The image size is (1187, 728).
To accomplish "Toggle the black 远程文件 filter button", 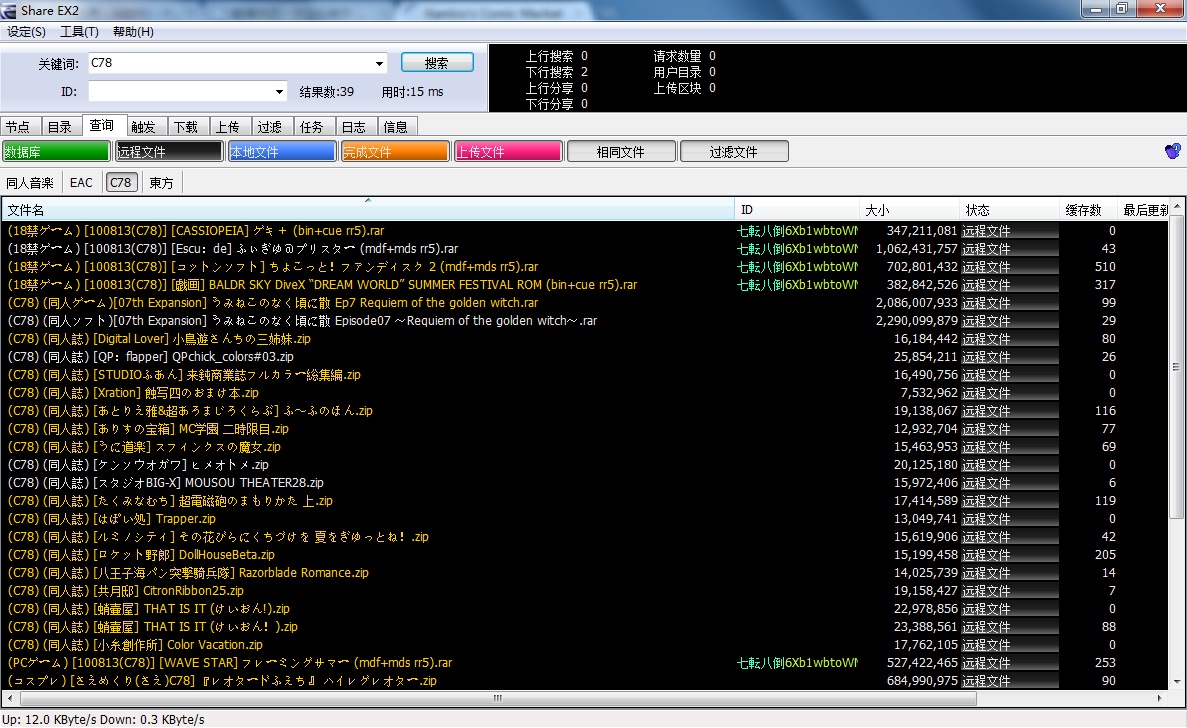I will pos(169,151).
